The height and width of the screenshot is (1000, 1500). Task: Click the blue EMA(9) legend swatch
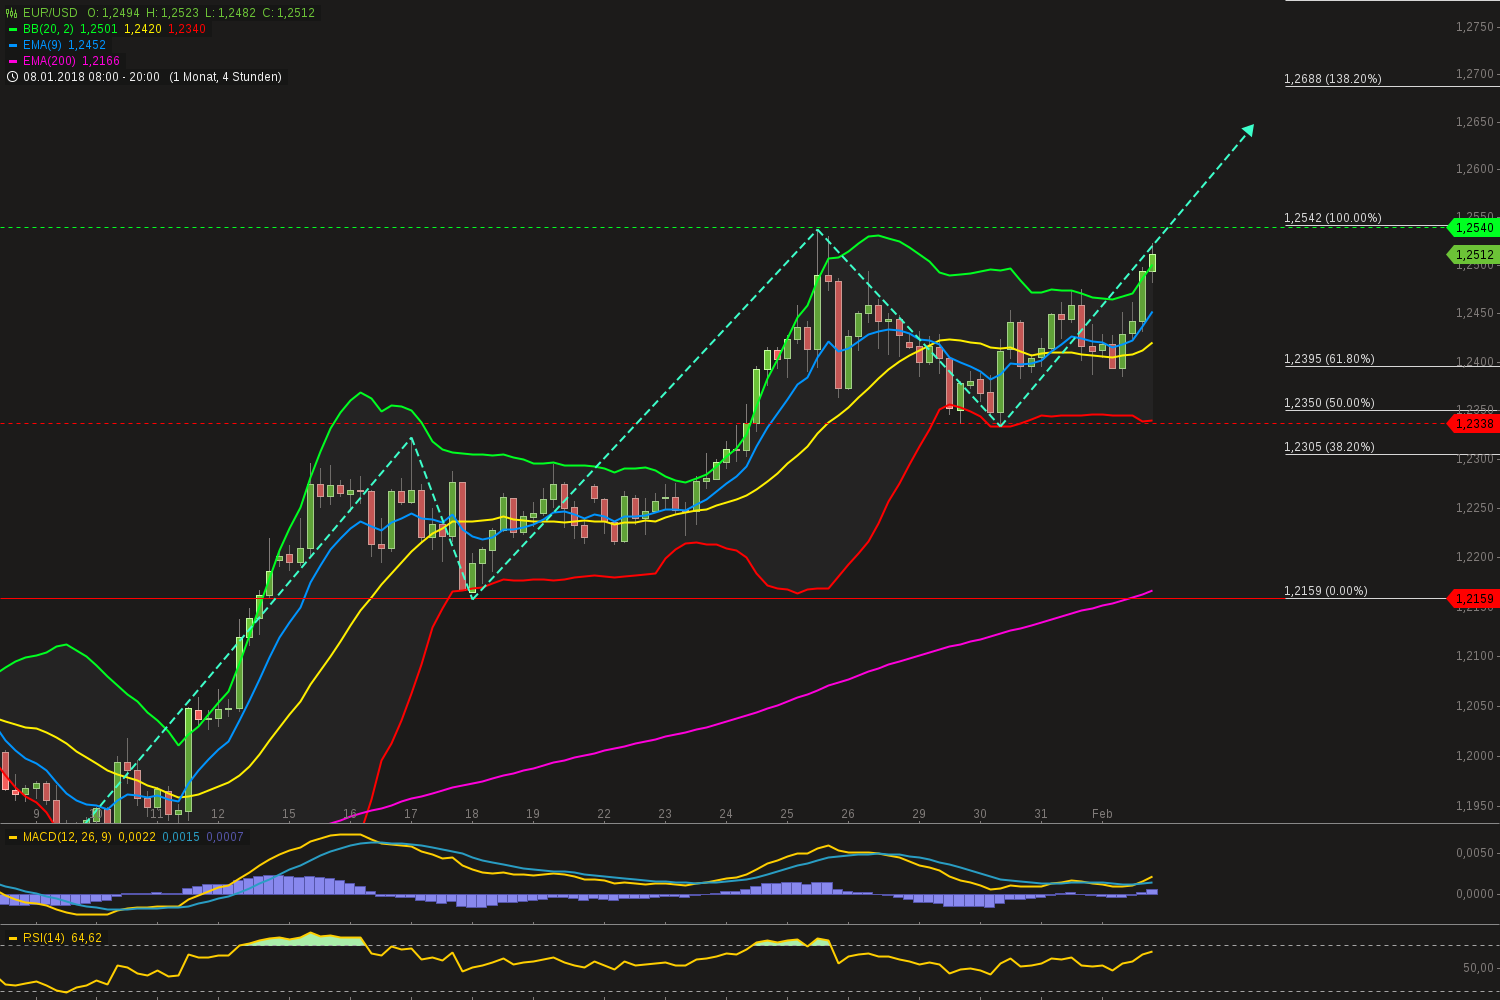coord(13,45)
